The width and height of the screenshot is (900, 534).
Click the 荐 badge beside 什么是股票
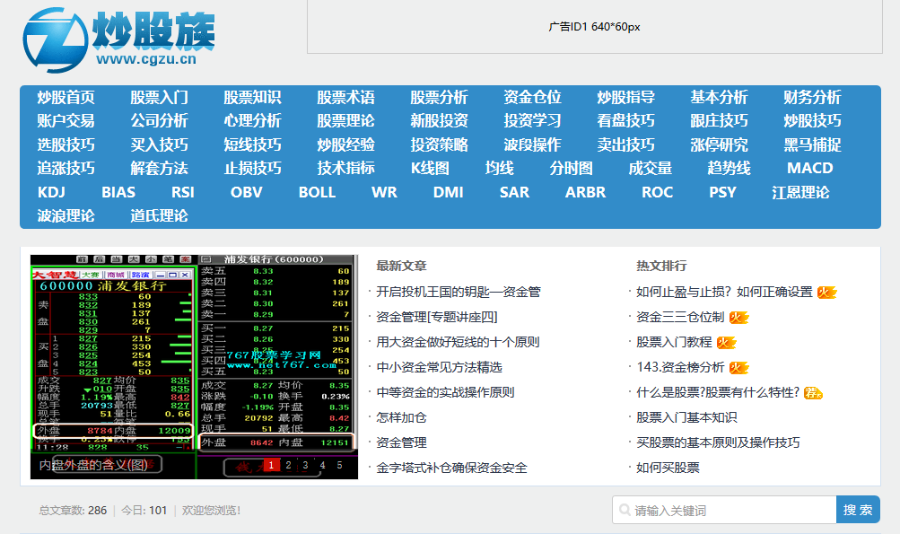[813, 393]
